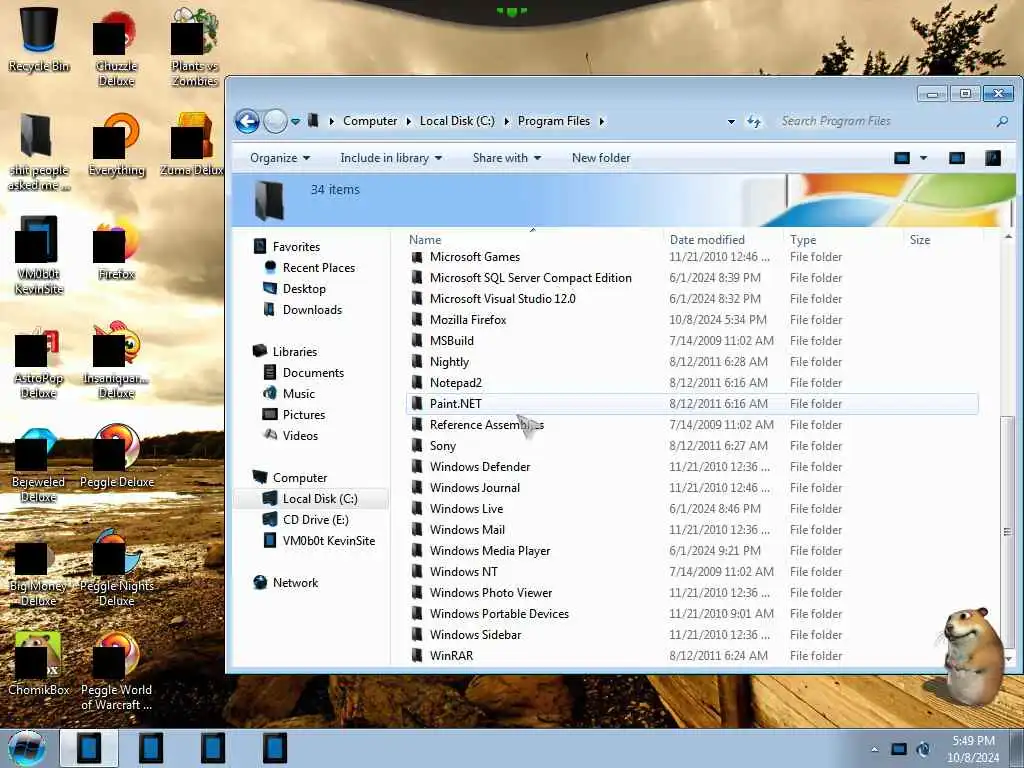Click the refresh icon beside address bar
This screenshot has width=1024, height=768.
click(x=754, y=121)
